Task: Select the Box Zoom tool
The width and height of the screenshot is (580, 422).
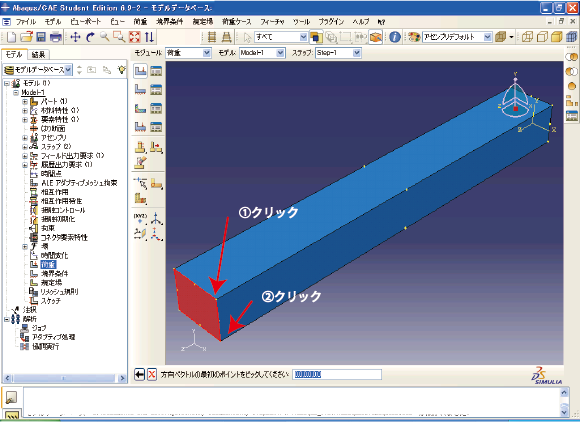Action: [x=119, y=37]
